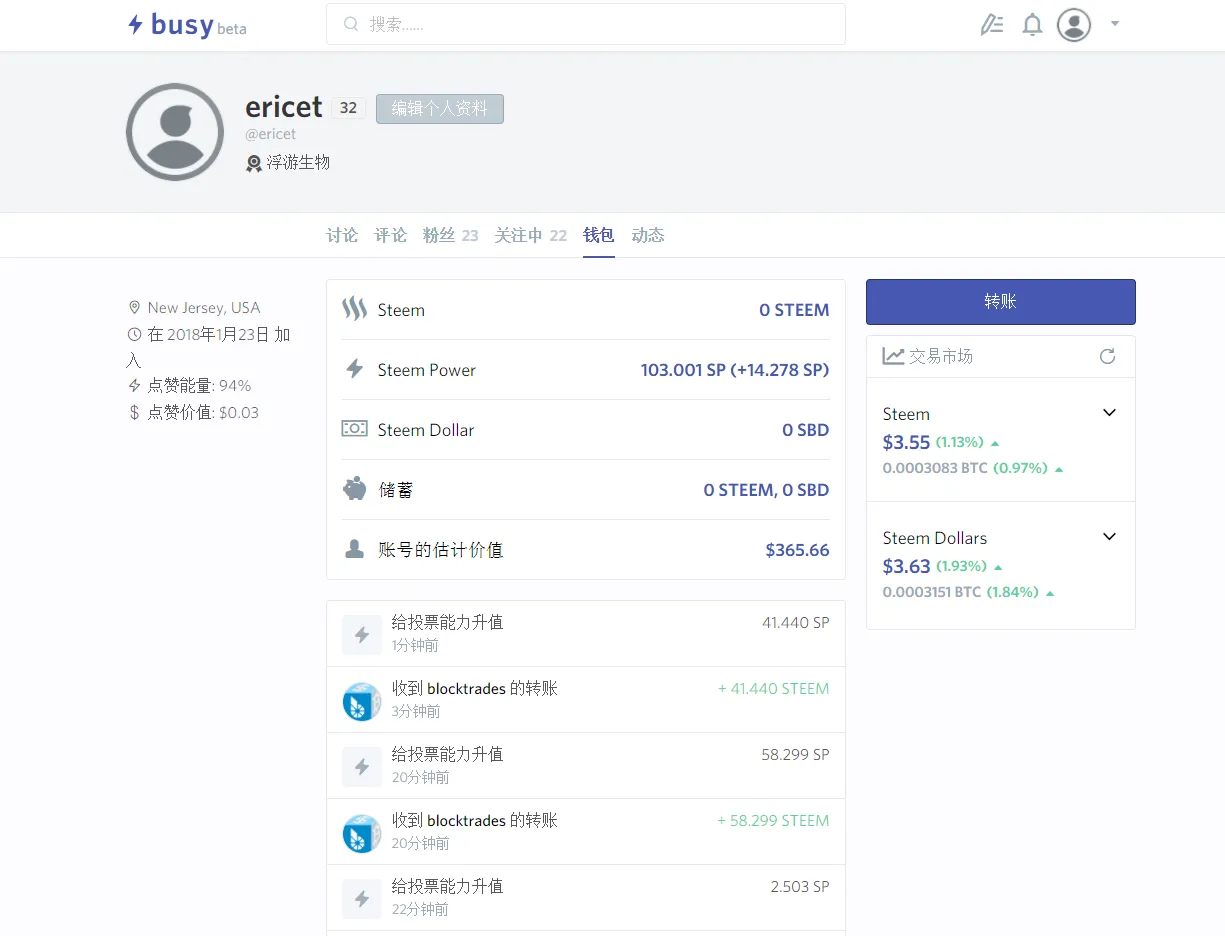Click the busy beta logo
The image size is (1225, 936).
click(x=186, y=25)
